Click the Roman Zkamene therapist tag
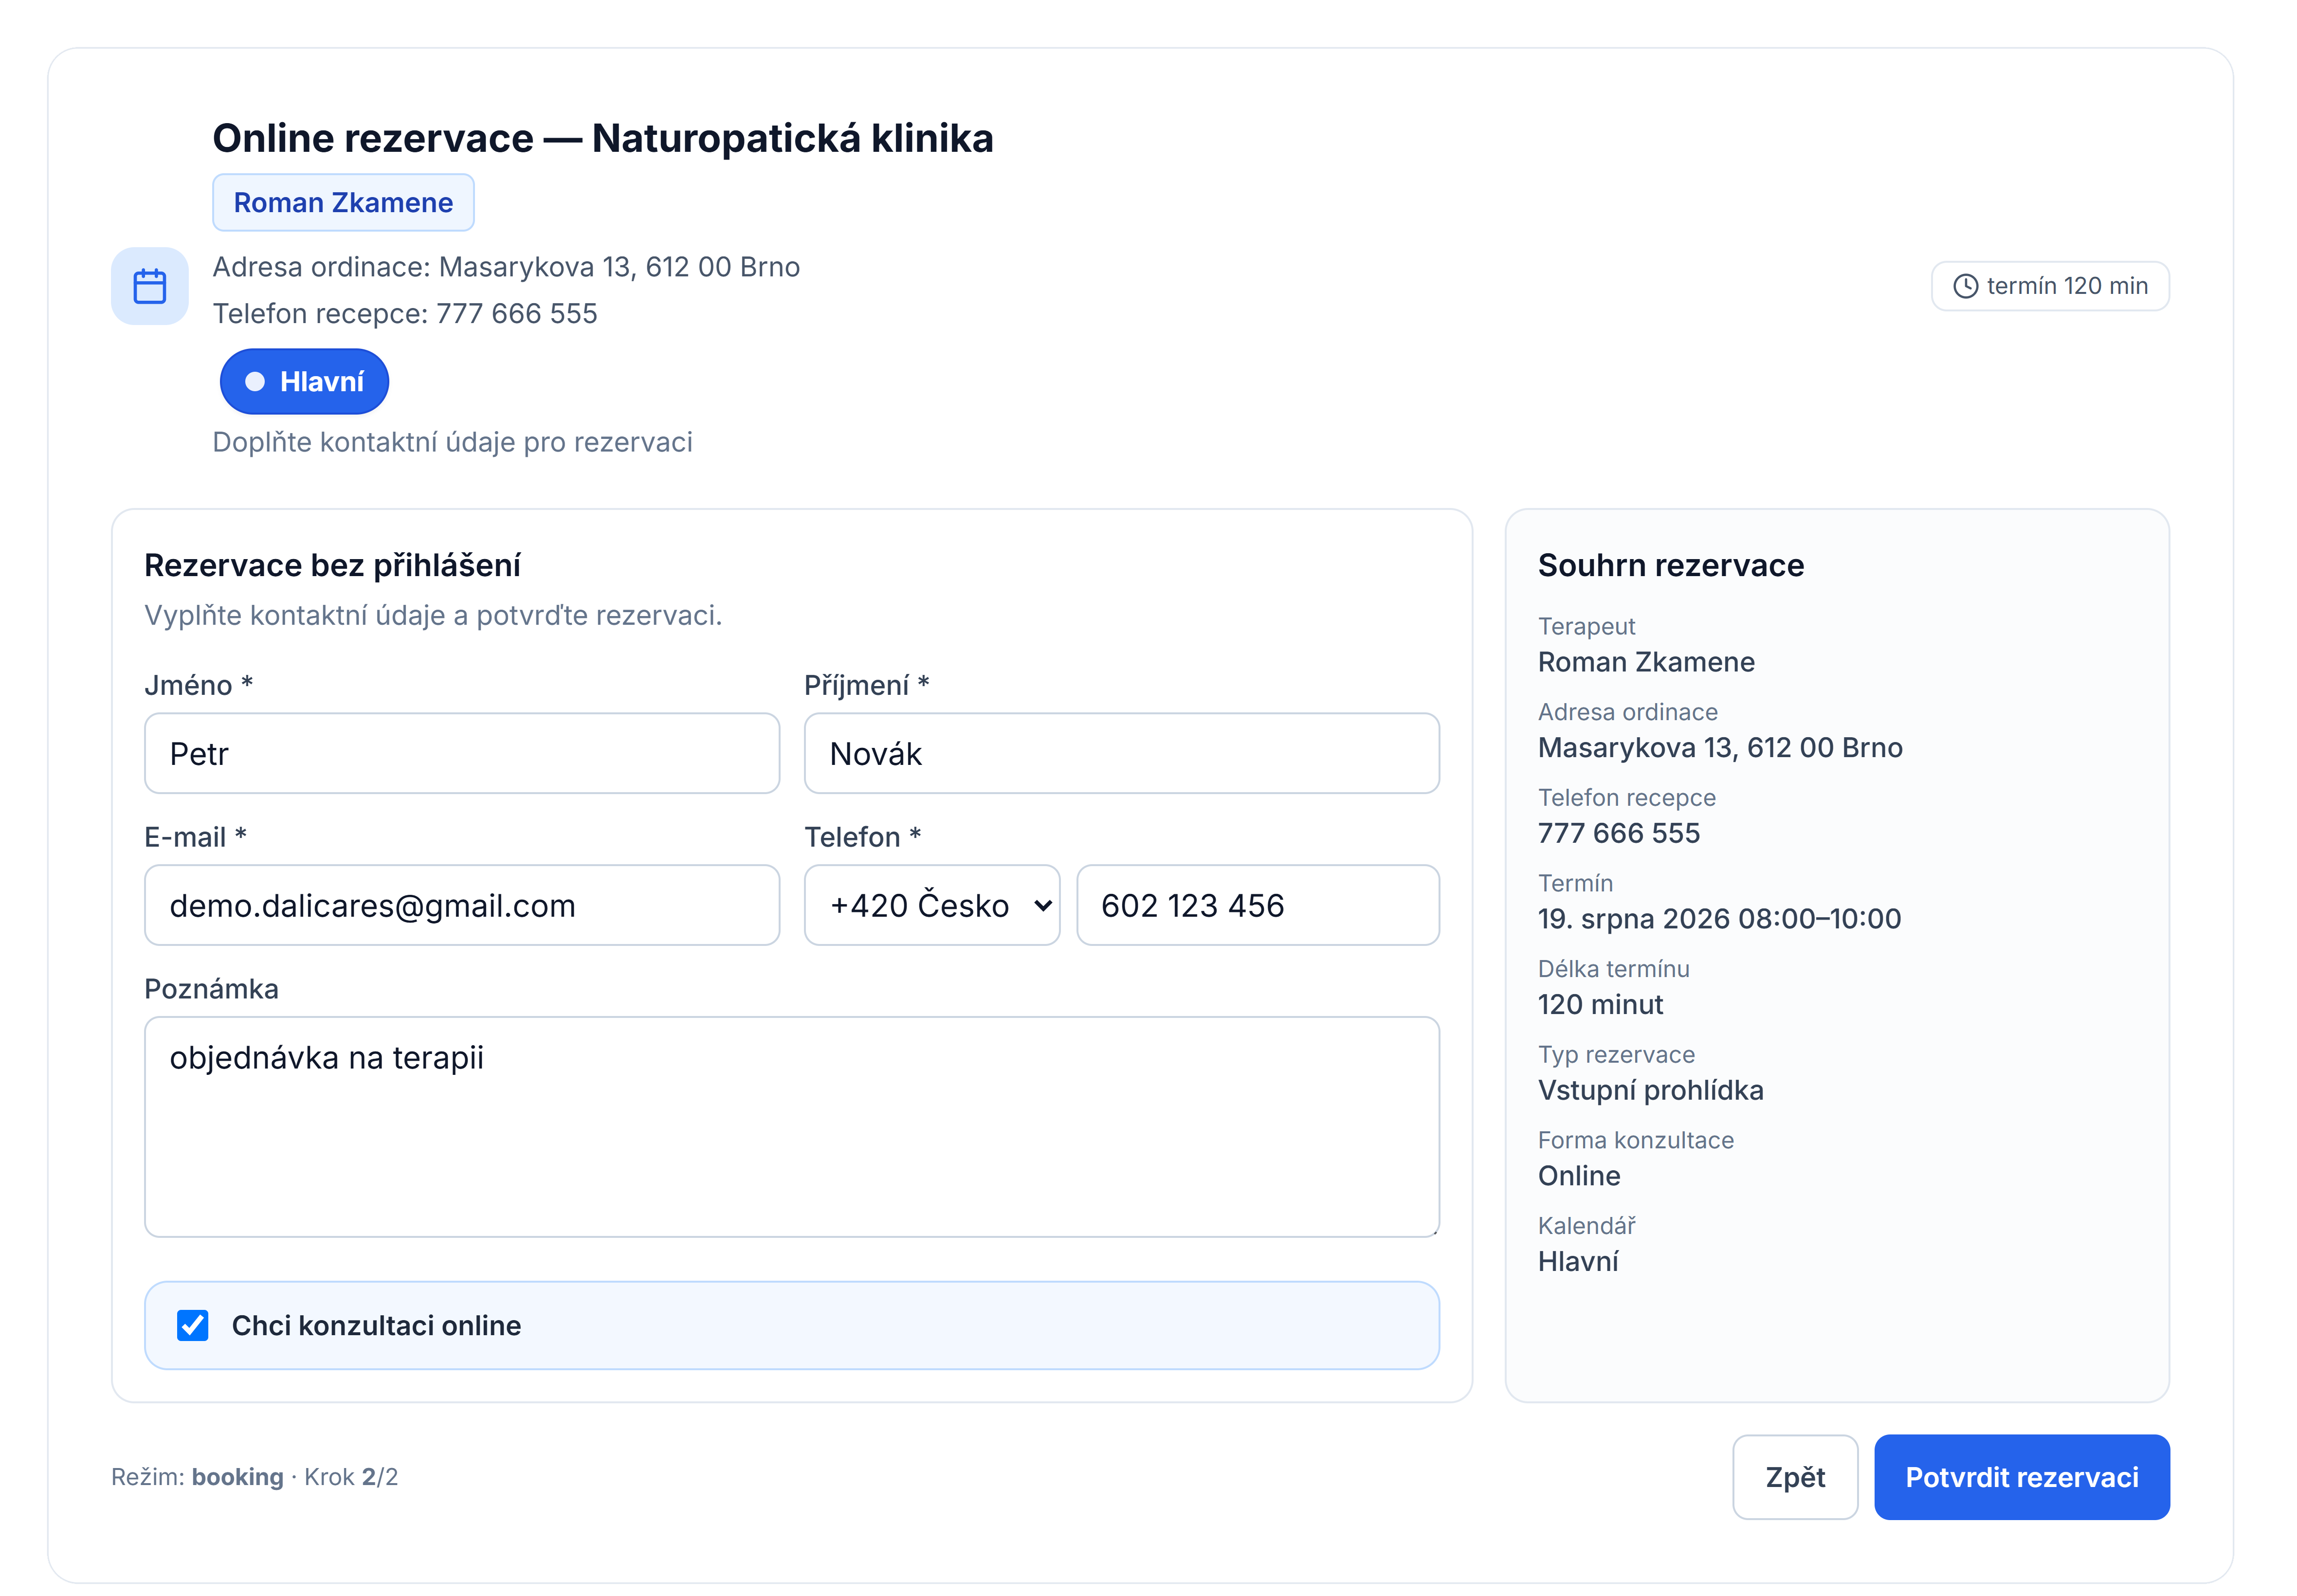Screen dimensions: 2297x1596 click(343, 203)
